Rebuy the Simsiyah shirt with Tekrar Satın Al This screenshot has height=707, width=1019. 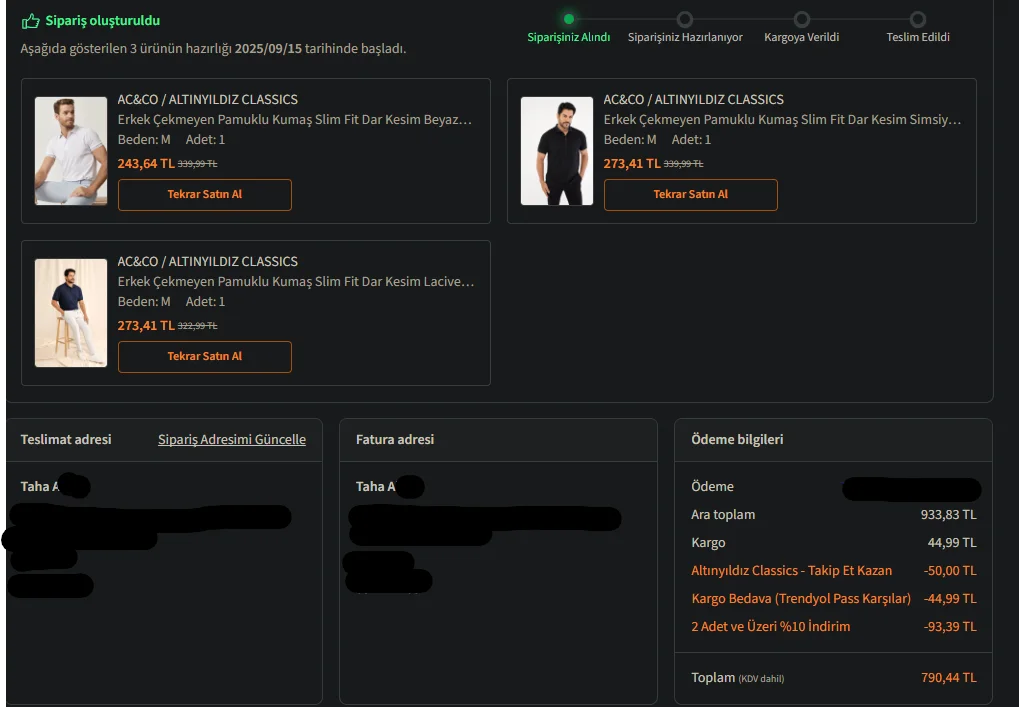click(x=691, y=194)
